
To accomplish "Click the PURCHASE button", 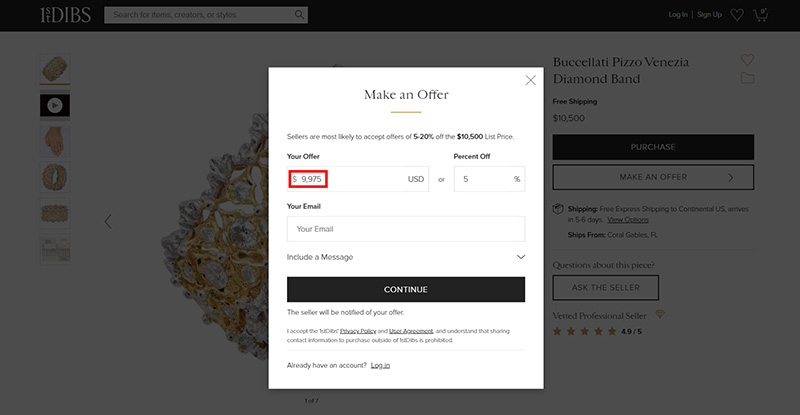I will point(653,147).
